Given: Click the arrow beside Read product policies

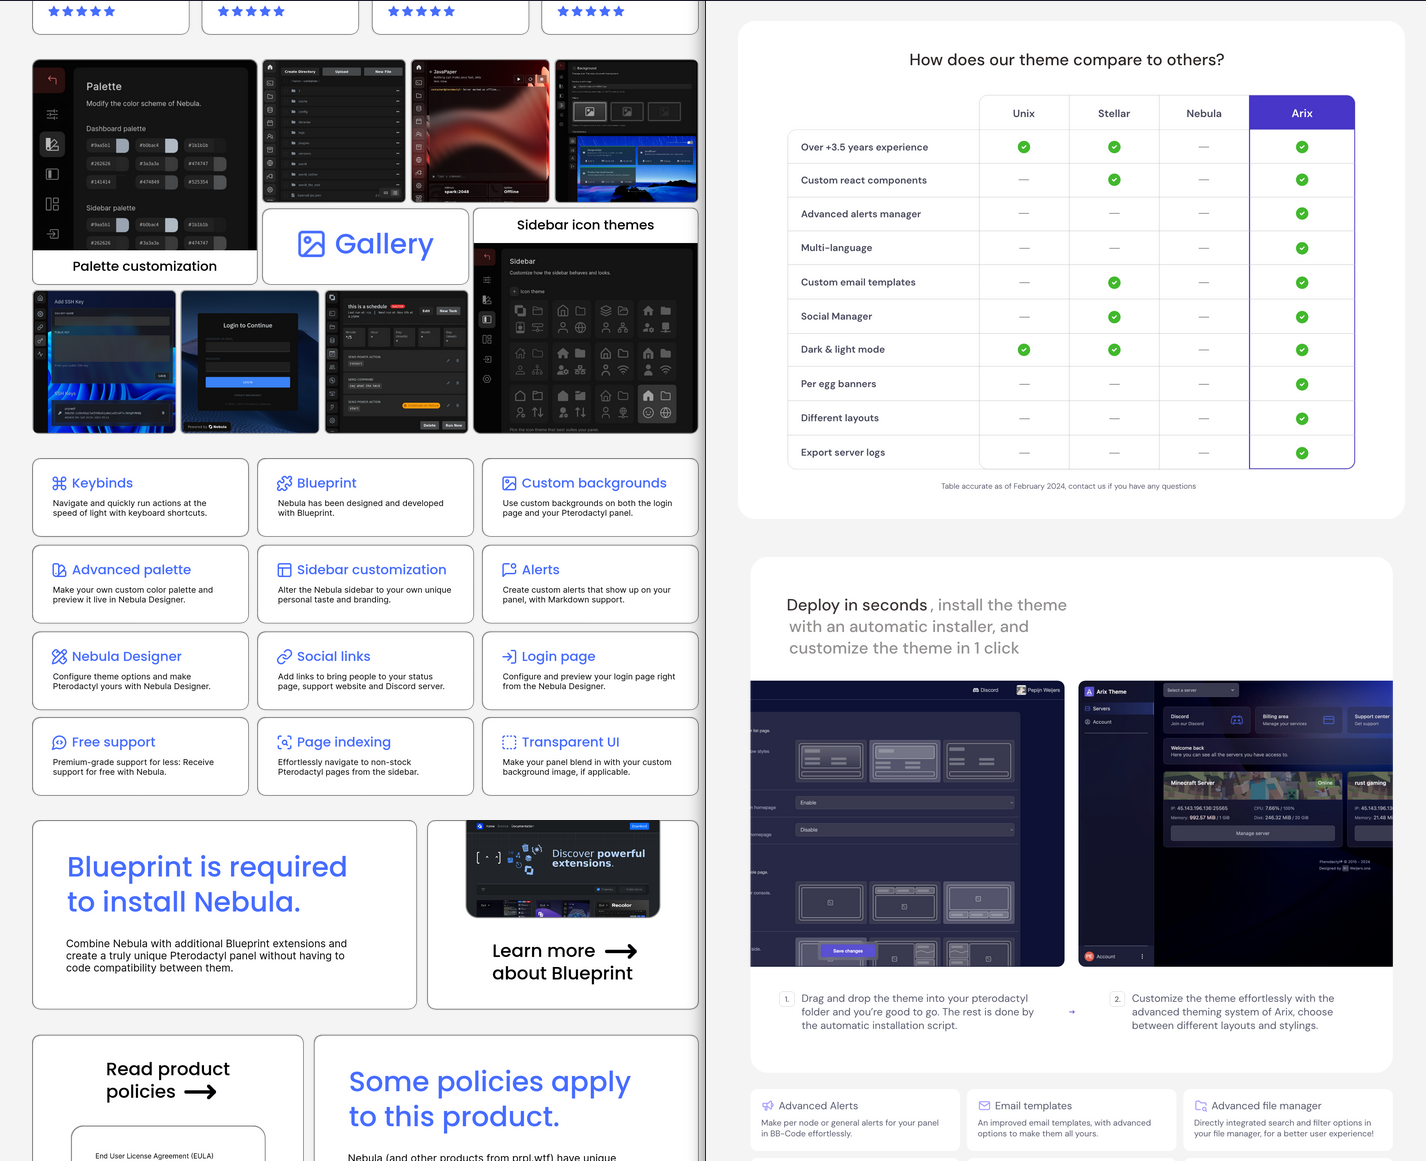Looking at the screenshot, I should 200,1092.
